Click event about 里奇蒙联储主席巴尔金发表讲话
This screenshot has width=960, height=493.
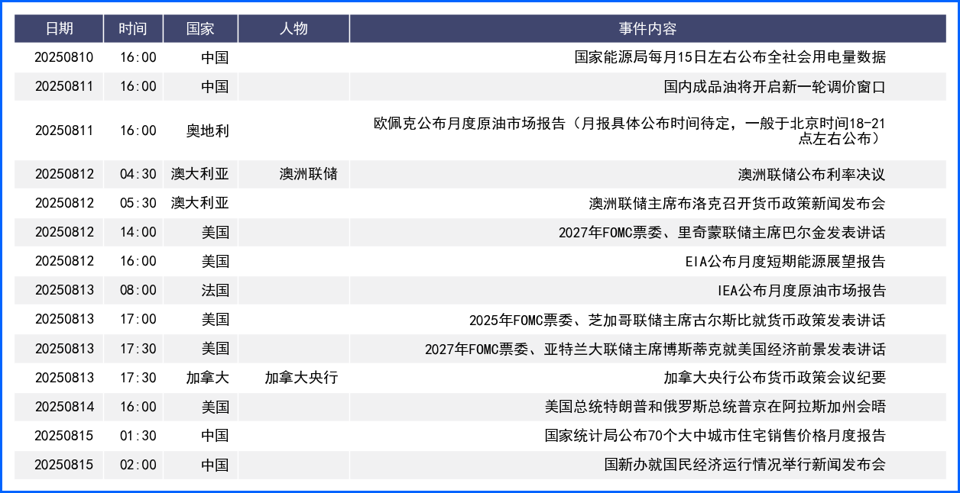(x=722, y=232)
